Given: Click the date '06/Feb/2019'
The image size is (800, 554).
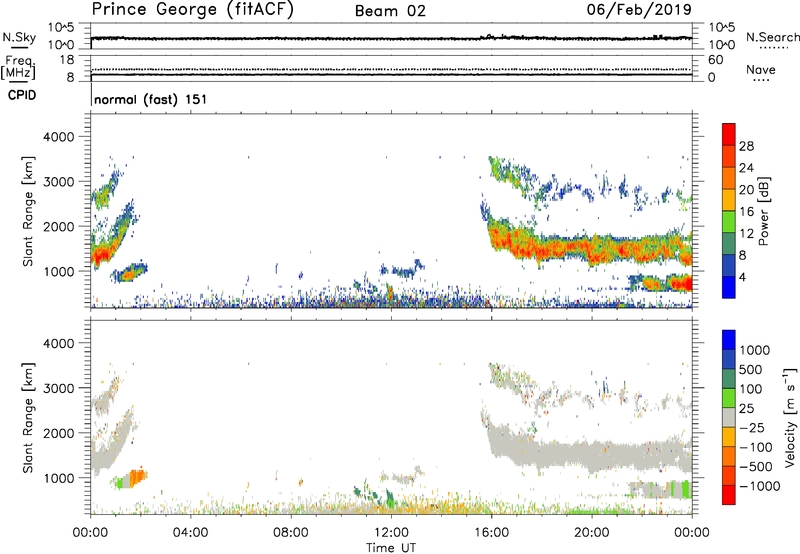Looking at the screenshot, I should (x=639, y=9).
